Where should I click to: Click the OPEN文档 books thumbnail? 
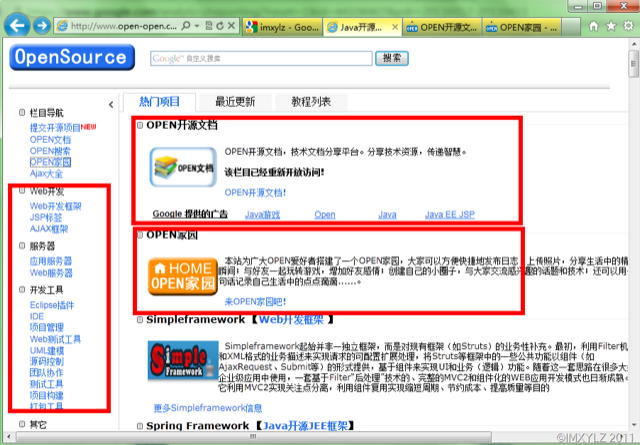point(183,167)
